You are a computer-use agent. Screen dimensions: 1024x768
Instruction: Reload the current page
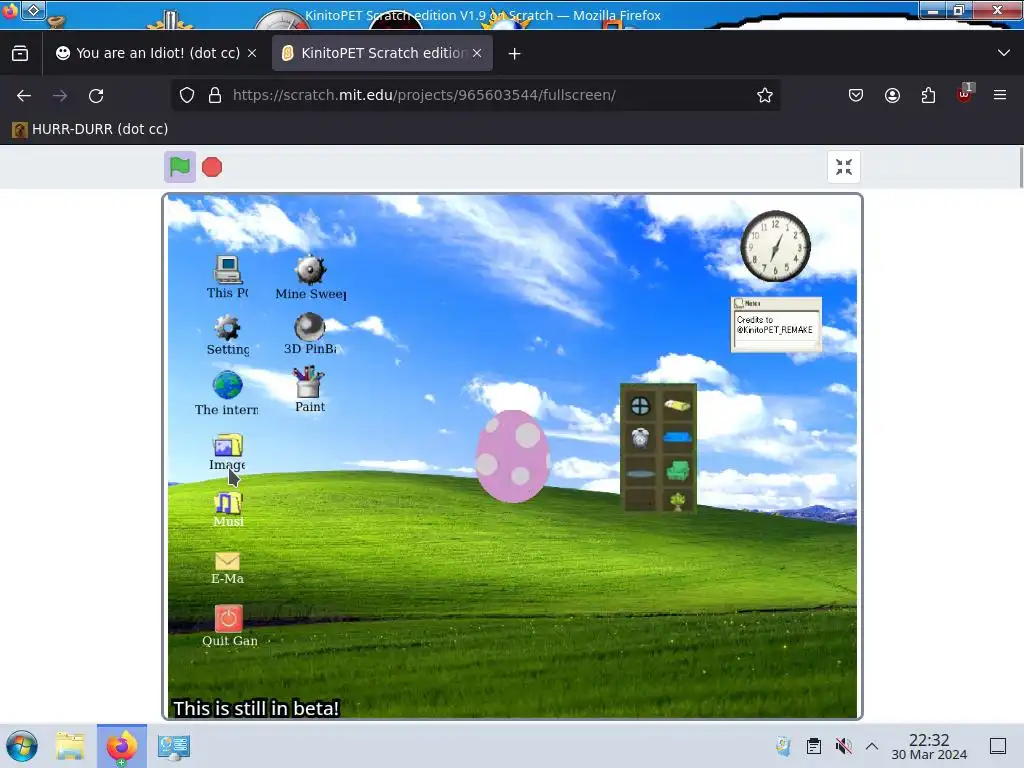click(96, 95)
